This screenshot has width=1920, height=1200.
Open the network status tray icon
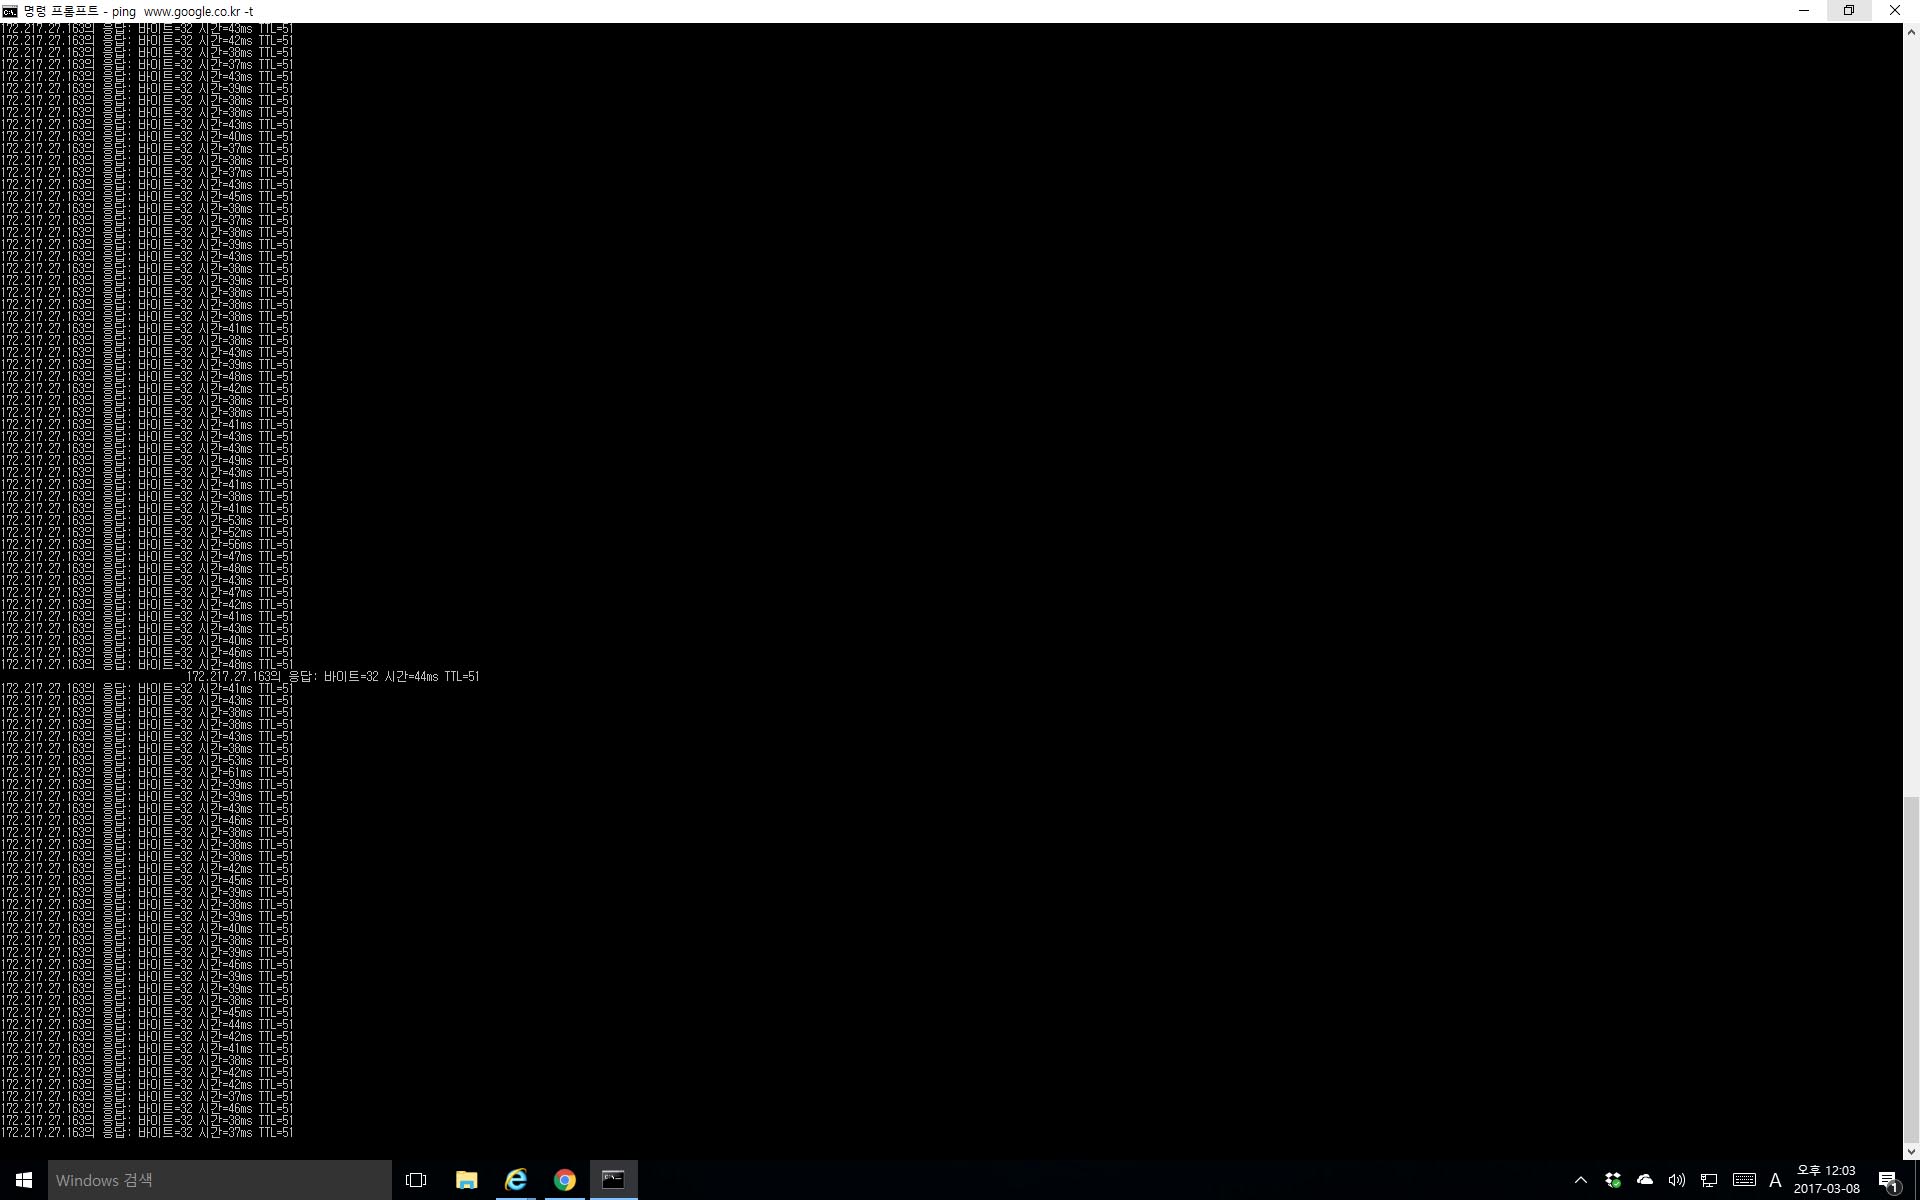(x=1709, y=1180)
